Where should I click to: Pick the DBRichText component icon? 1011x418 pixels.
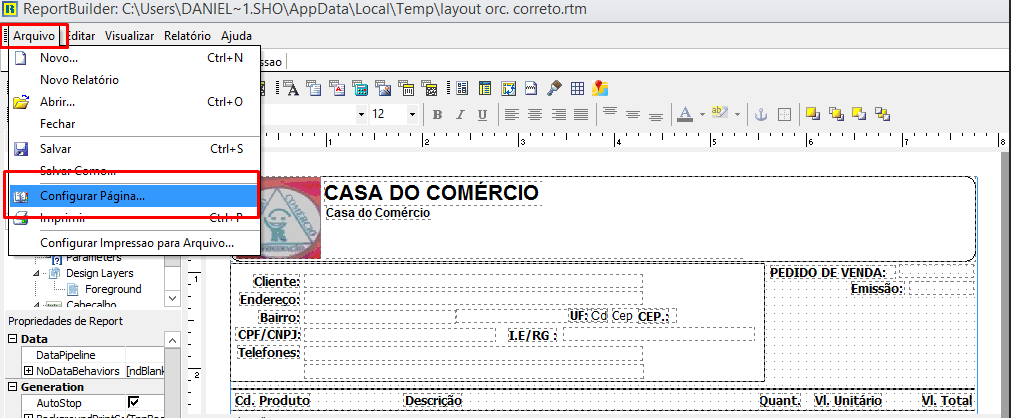(x=337, y=88)
